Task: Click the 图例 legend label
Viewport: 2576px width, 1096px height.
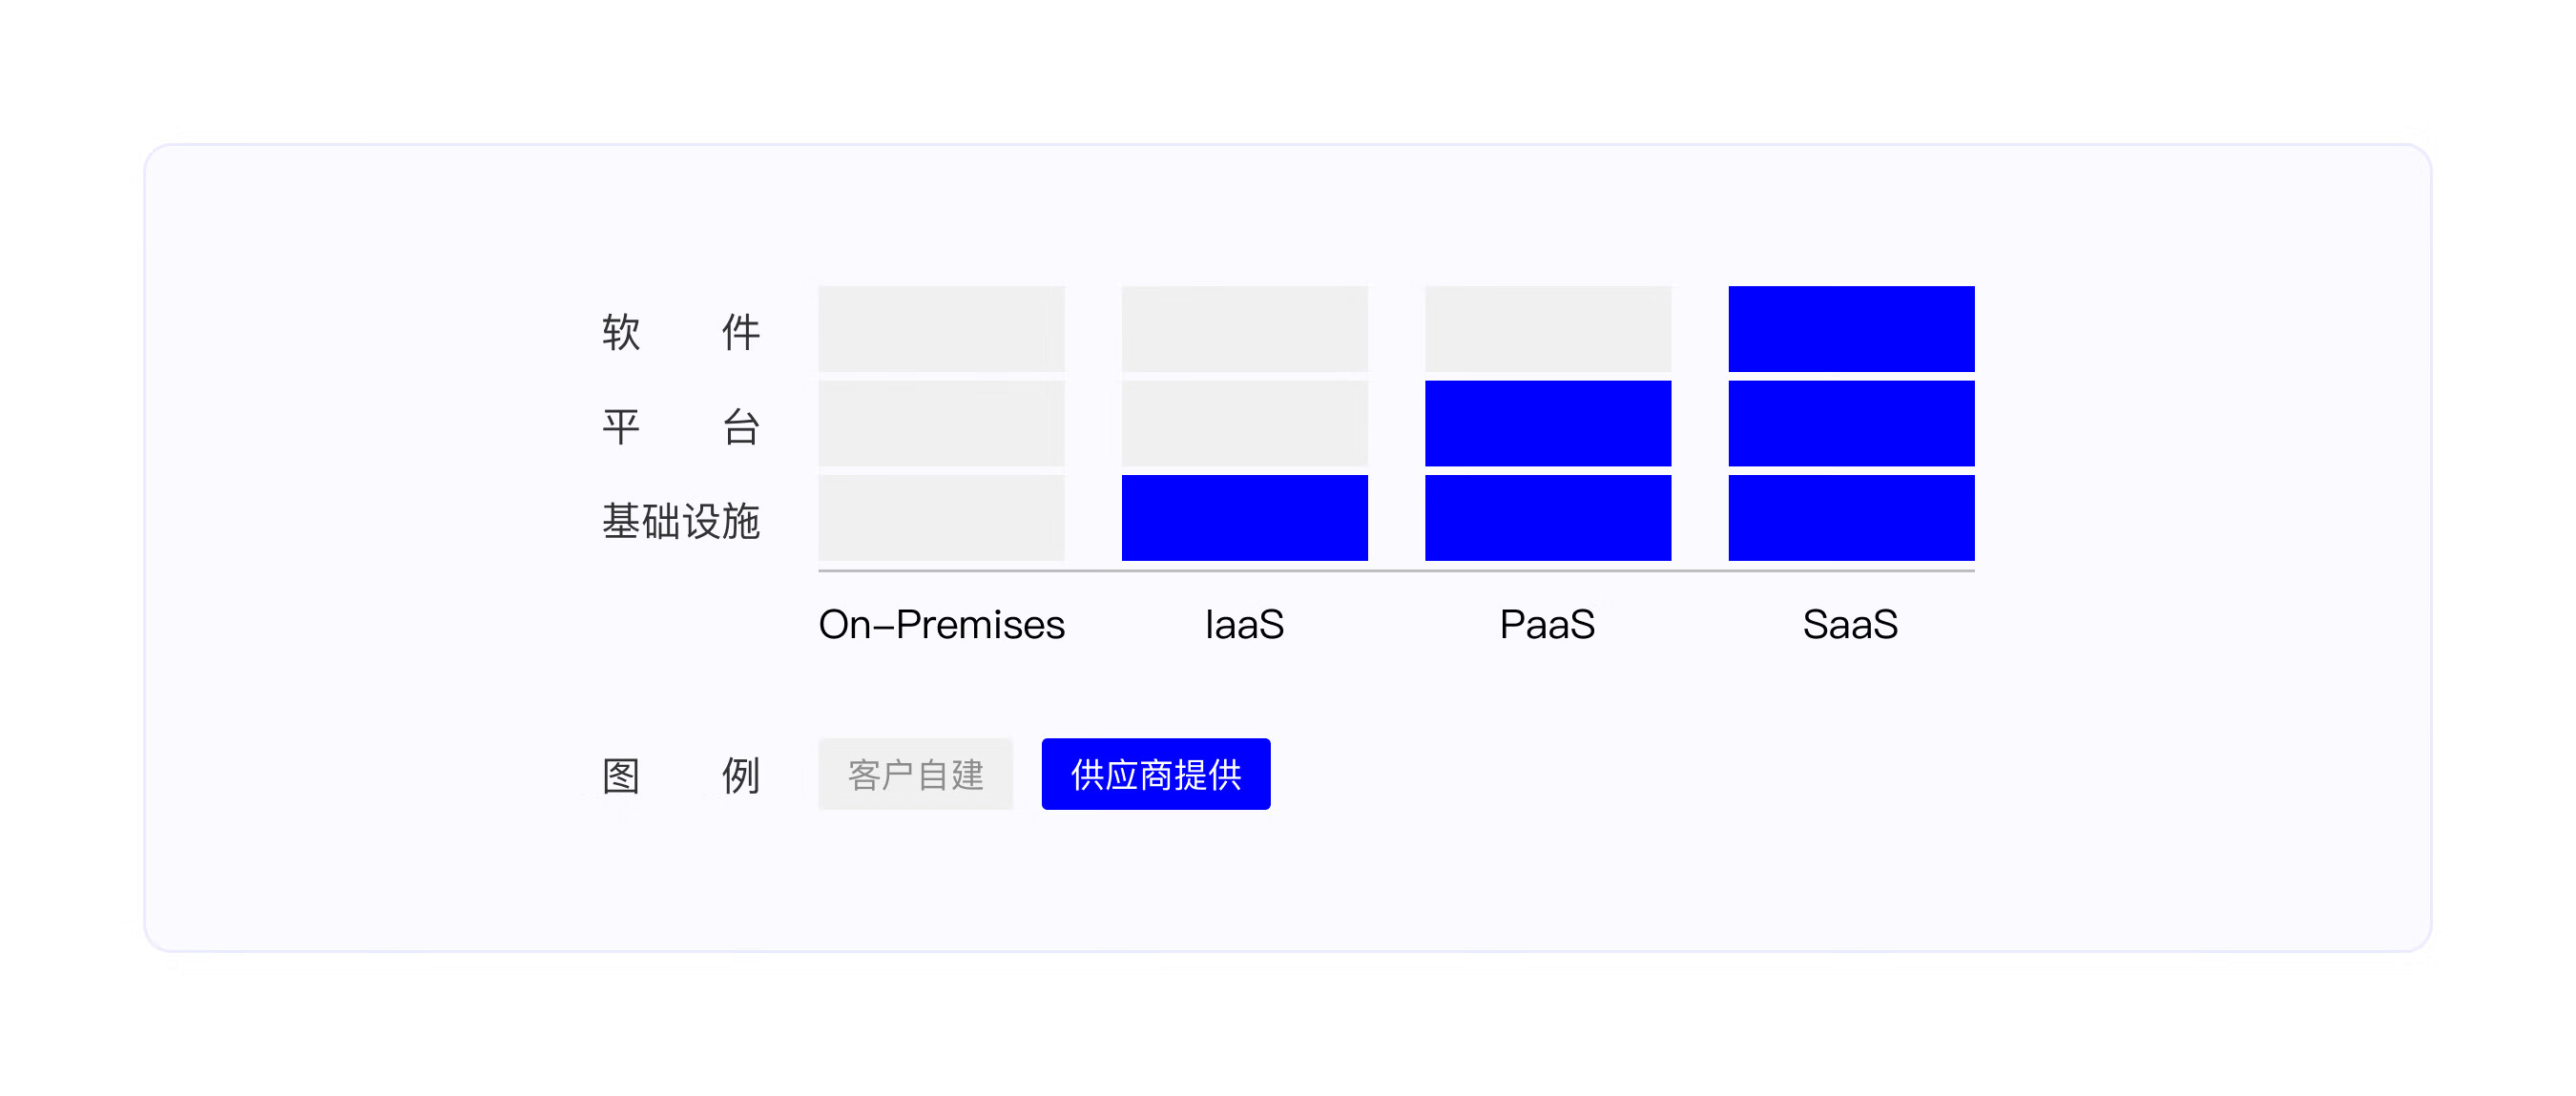Action: pos(681,775)
